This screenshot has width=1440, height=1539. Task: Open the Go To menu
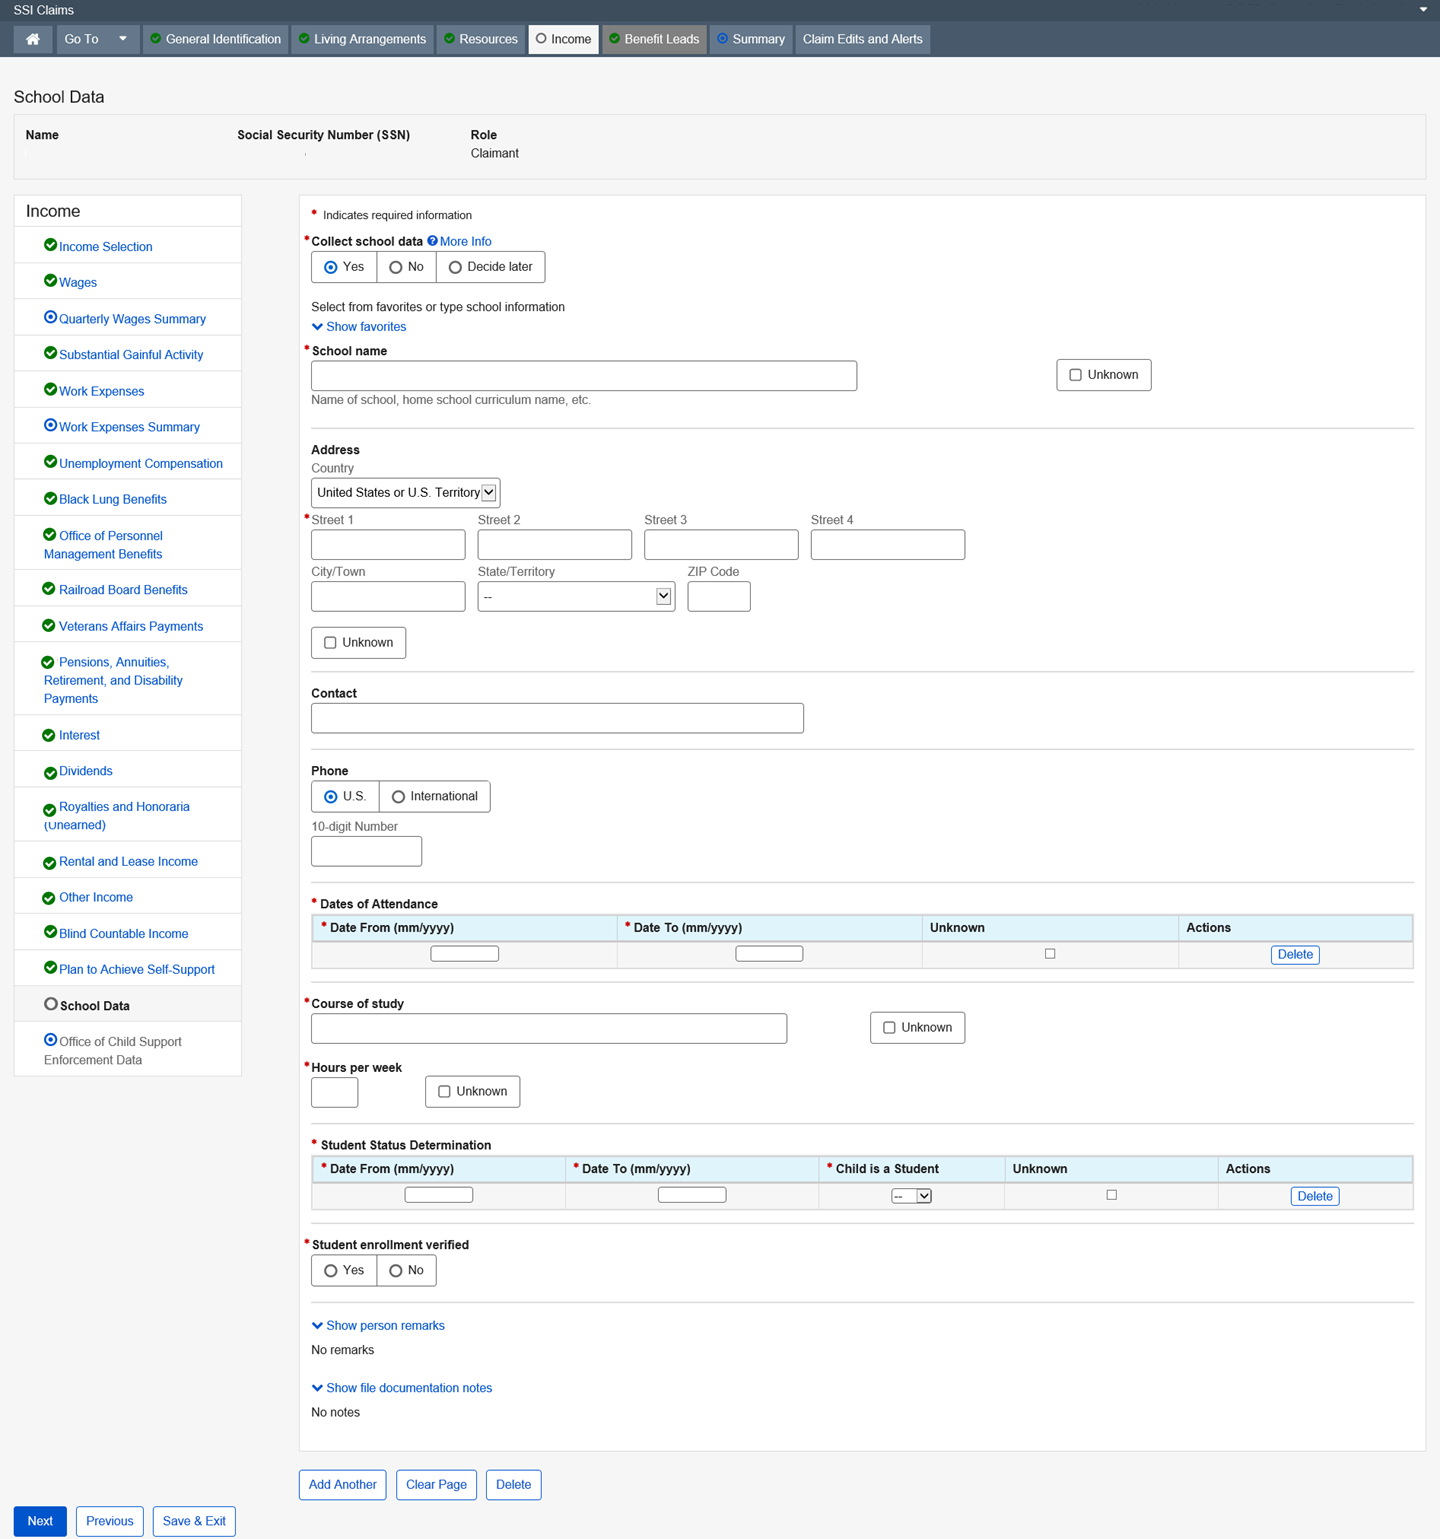(x=96, y=39)
